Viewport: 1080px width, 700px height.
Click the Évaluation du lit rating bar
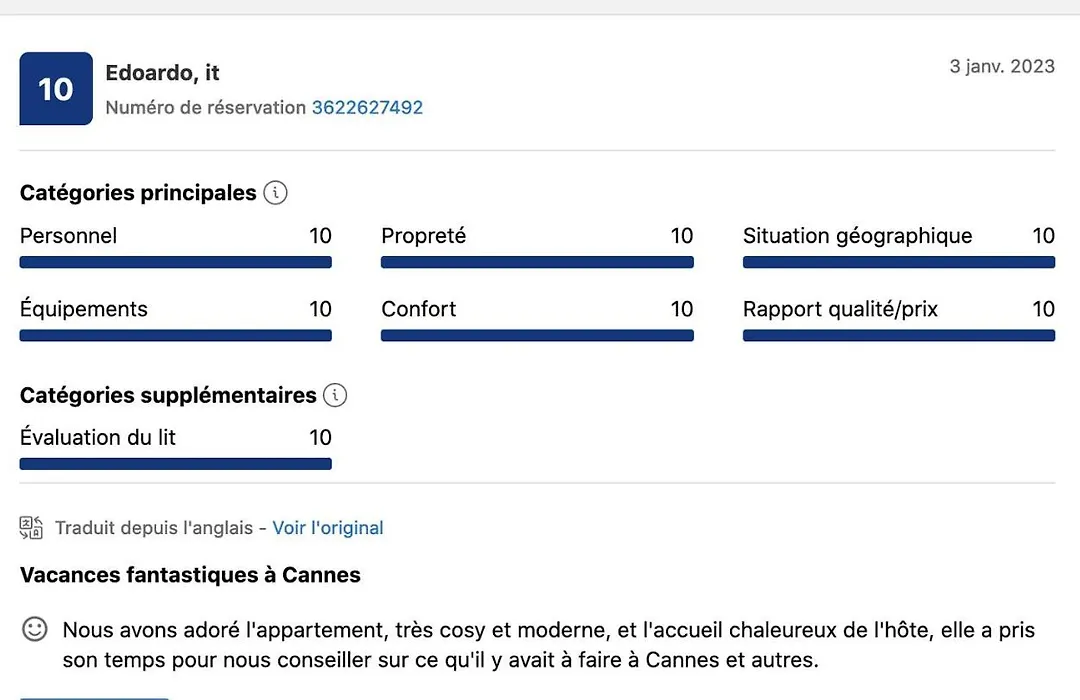(176, 464)
